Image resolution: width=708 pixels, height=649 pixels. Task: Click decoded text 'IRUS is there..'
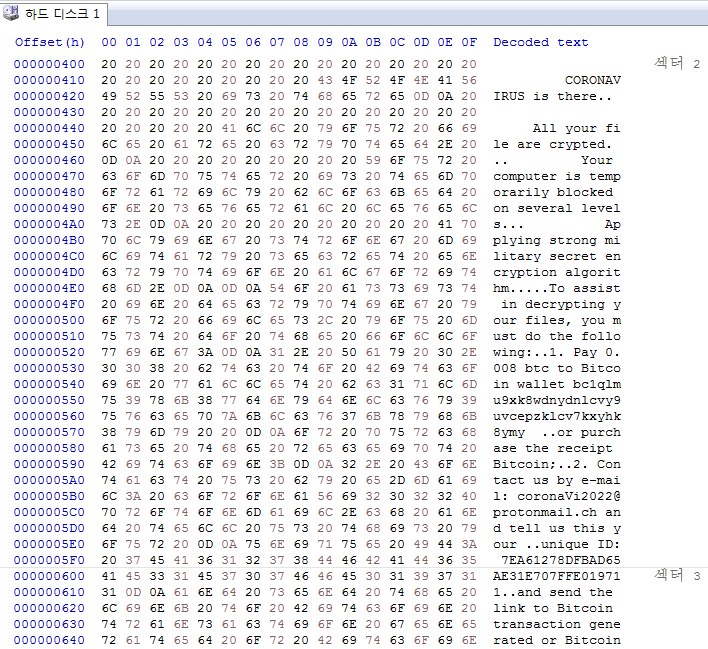coord(553,96)
